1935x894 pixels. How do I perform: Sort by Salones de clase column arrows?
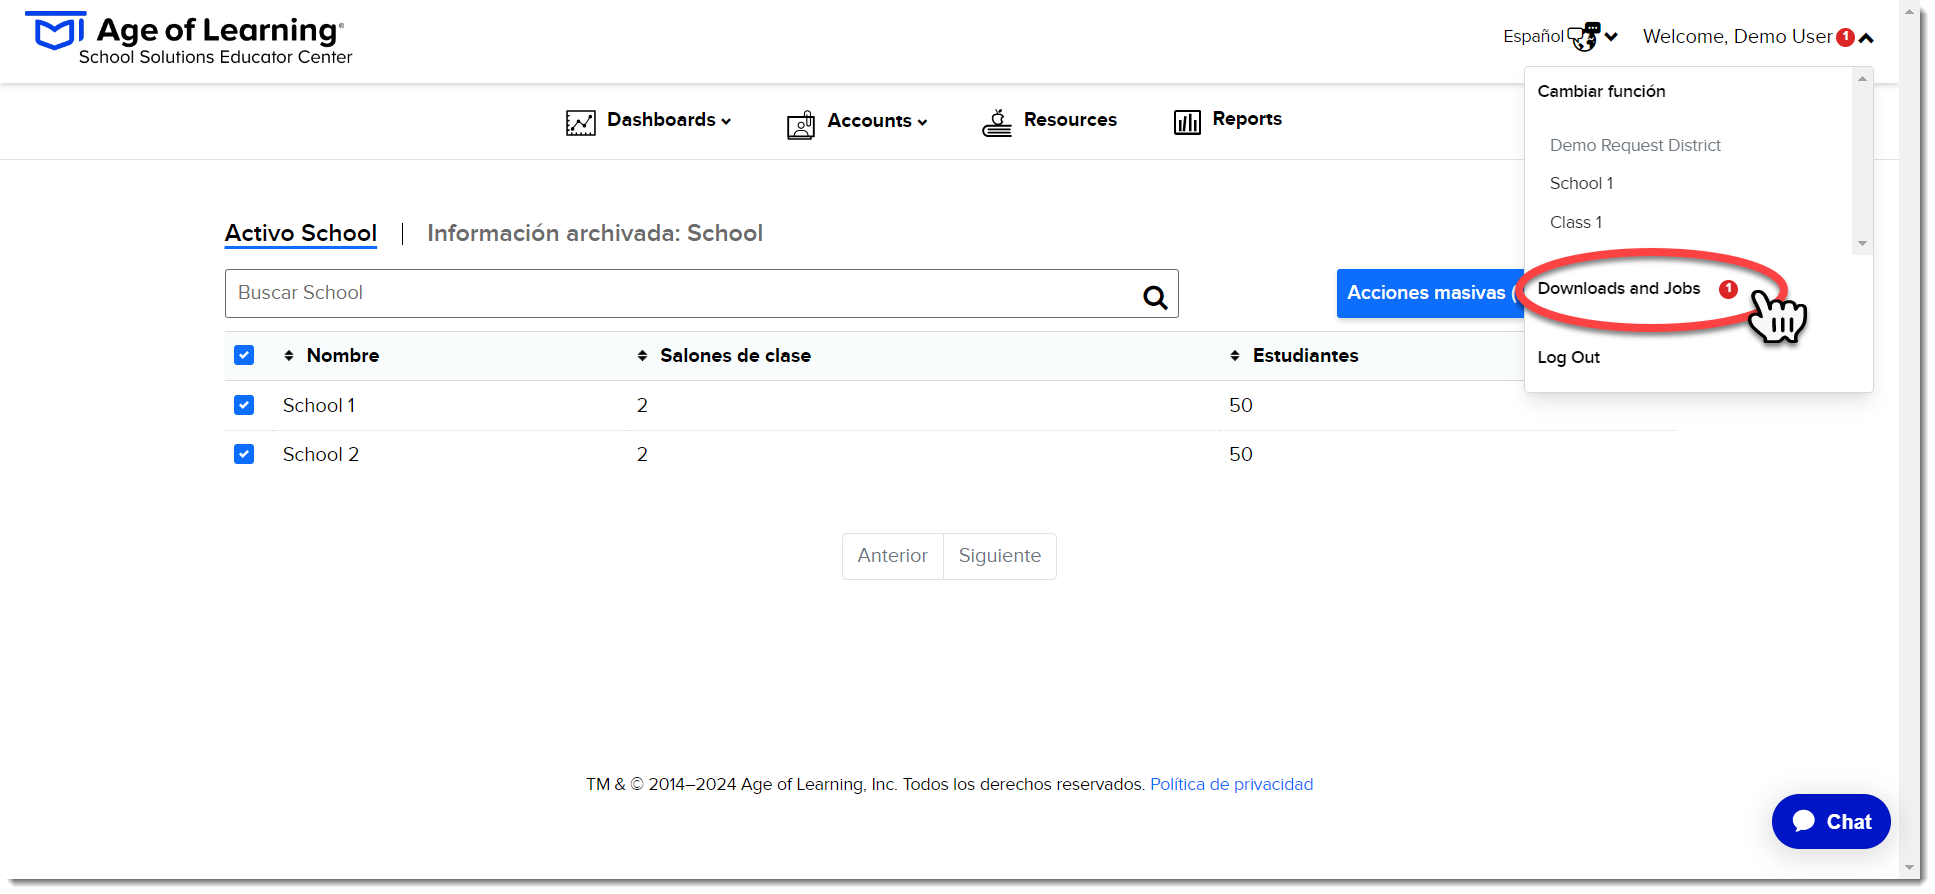point(642,355)
